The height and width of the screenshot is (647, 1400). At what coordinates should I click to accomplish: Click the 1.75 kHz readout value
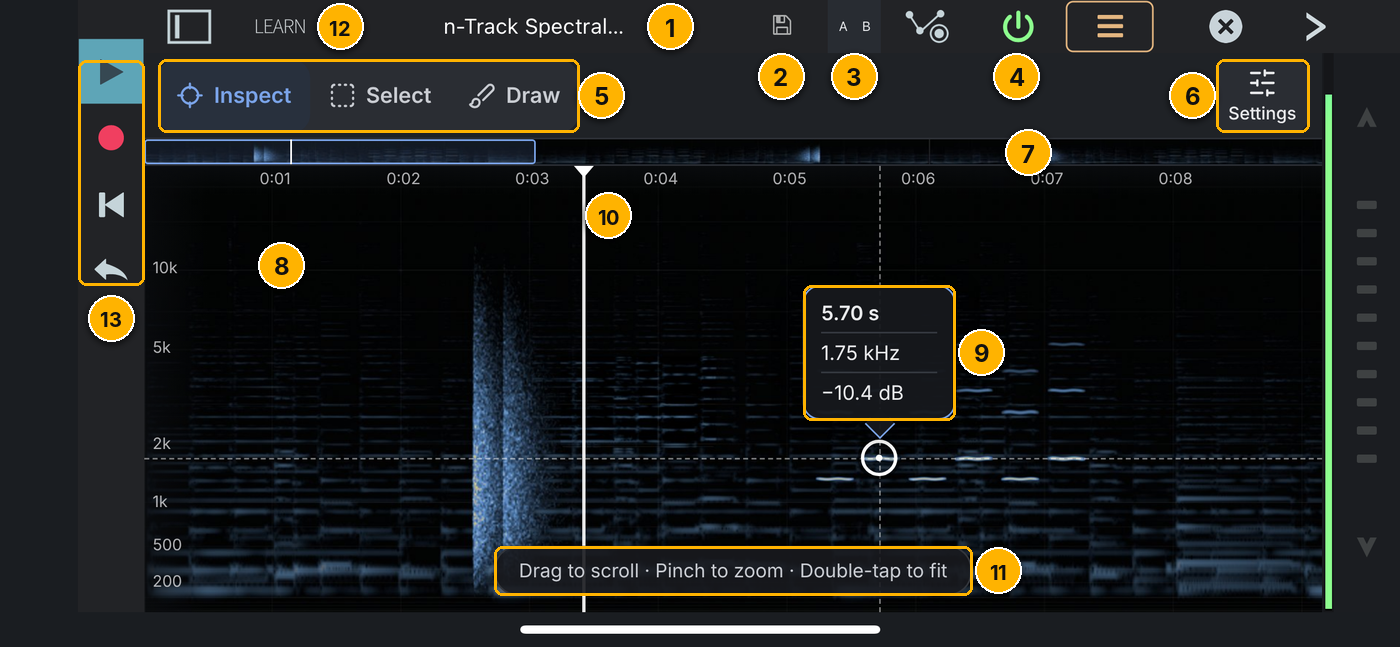pos(860,353)
